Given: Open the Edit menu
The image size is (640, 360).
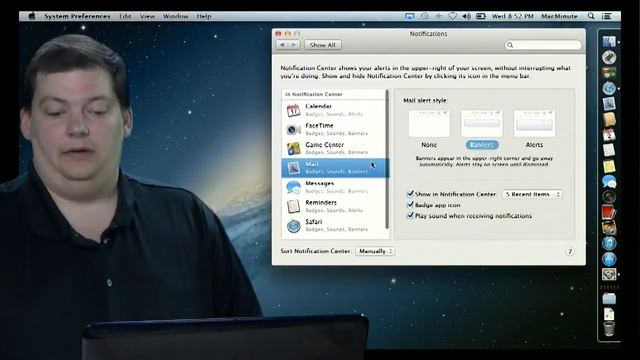Looking at the screenshot, I should coord(125,16).
